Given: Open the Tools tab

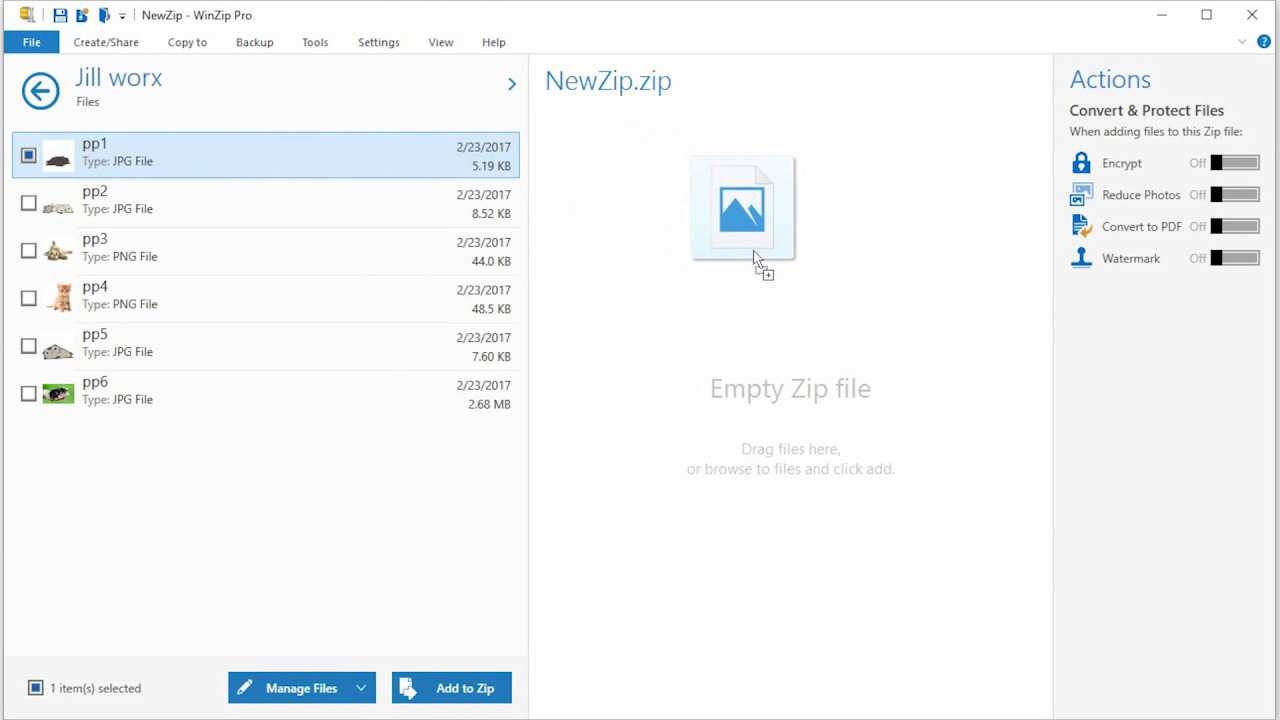Looking at the screenshot, I should 315,42.
